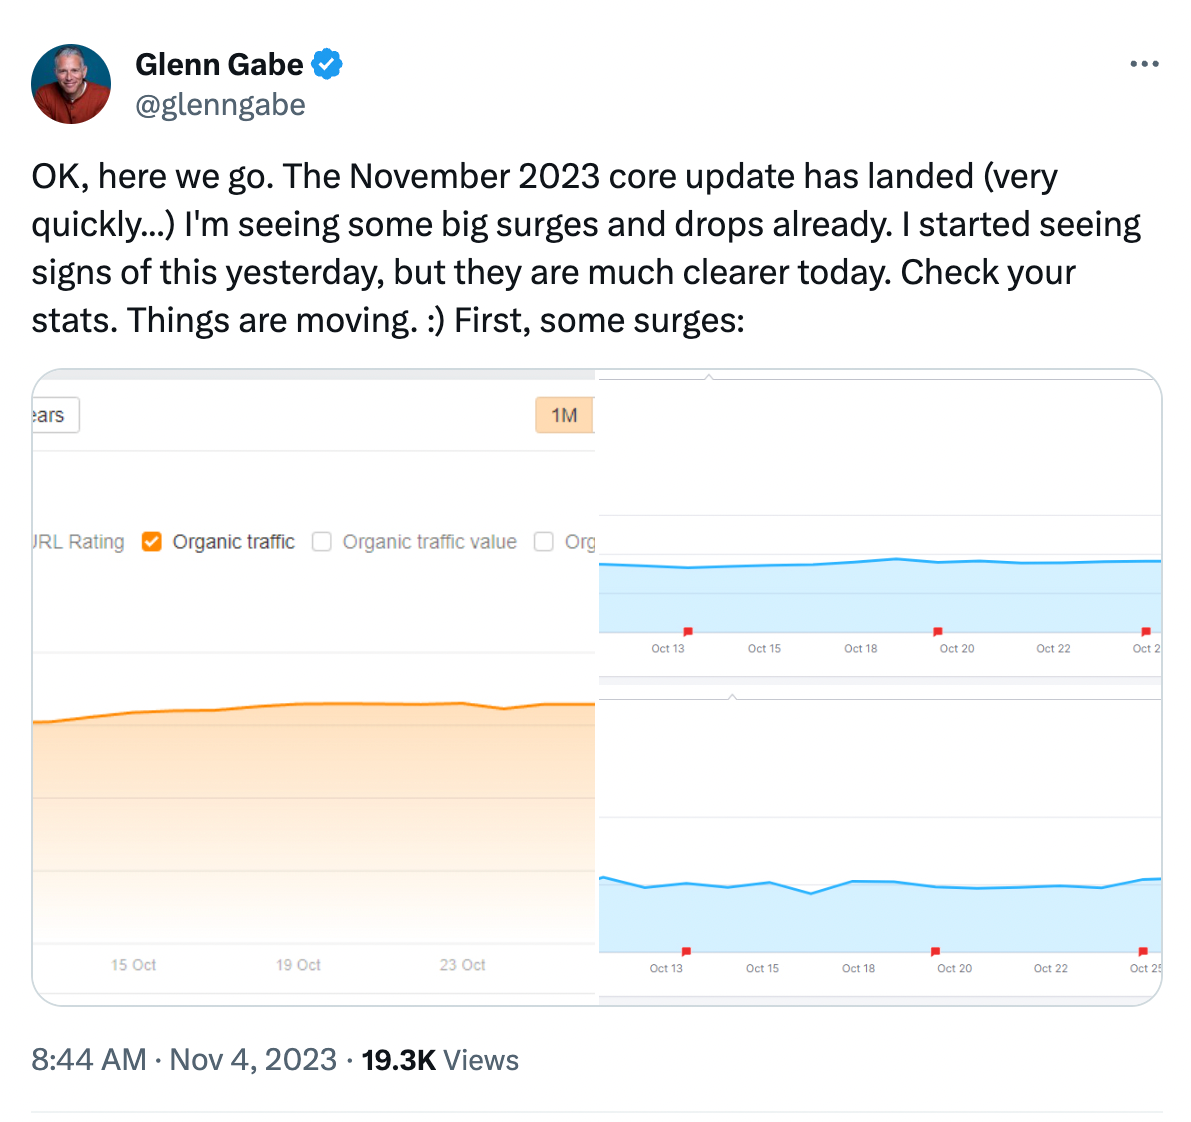Click the @glenngabe handle

[220, 104]
